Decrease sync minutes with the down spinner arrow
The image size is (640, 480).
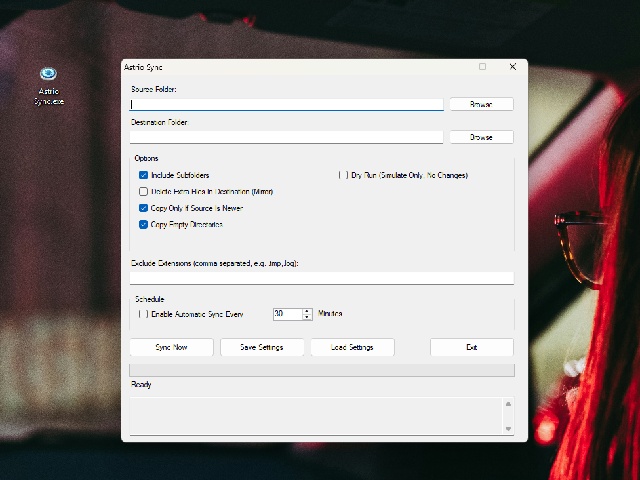pyautogui.click(x=307, y=317)
